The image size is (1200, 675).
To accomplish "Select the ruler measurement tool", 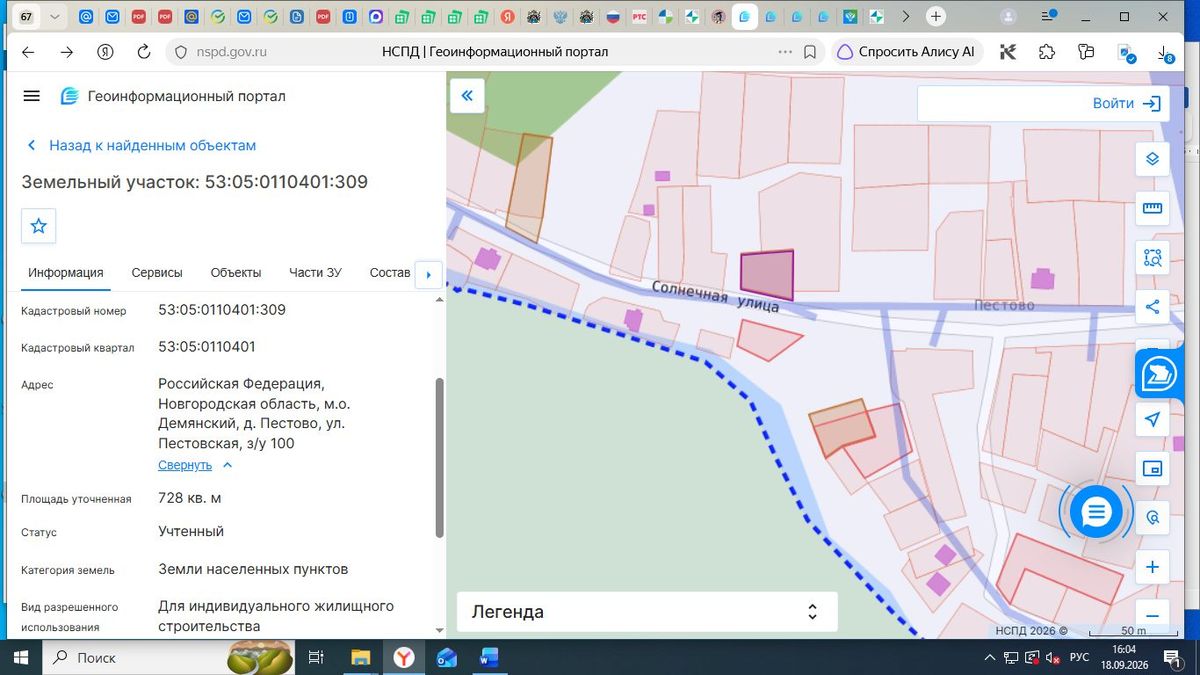I will [1152, 208].
